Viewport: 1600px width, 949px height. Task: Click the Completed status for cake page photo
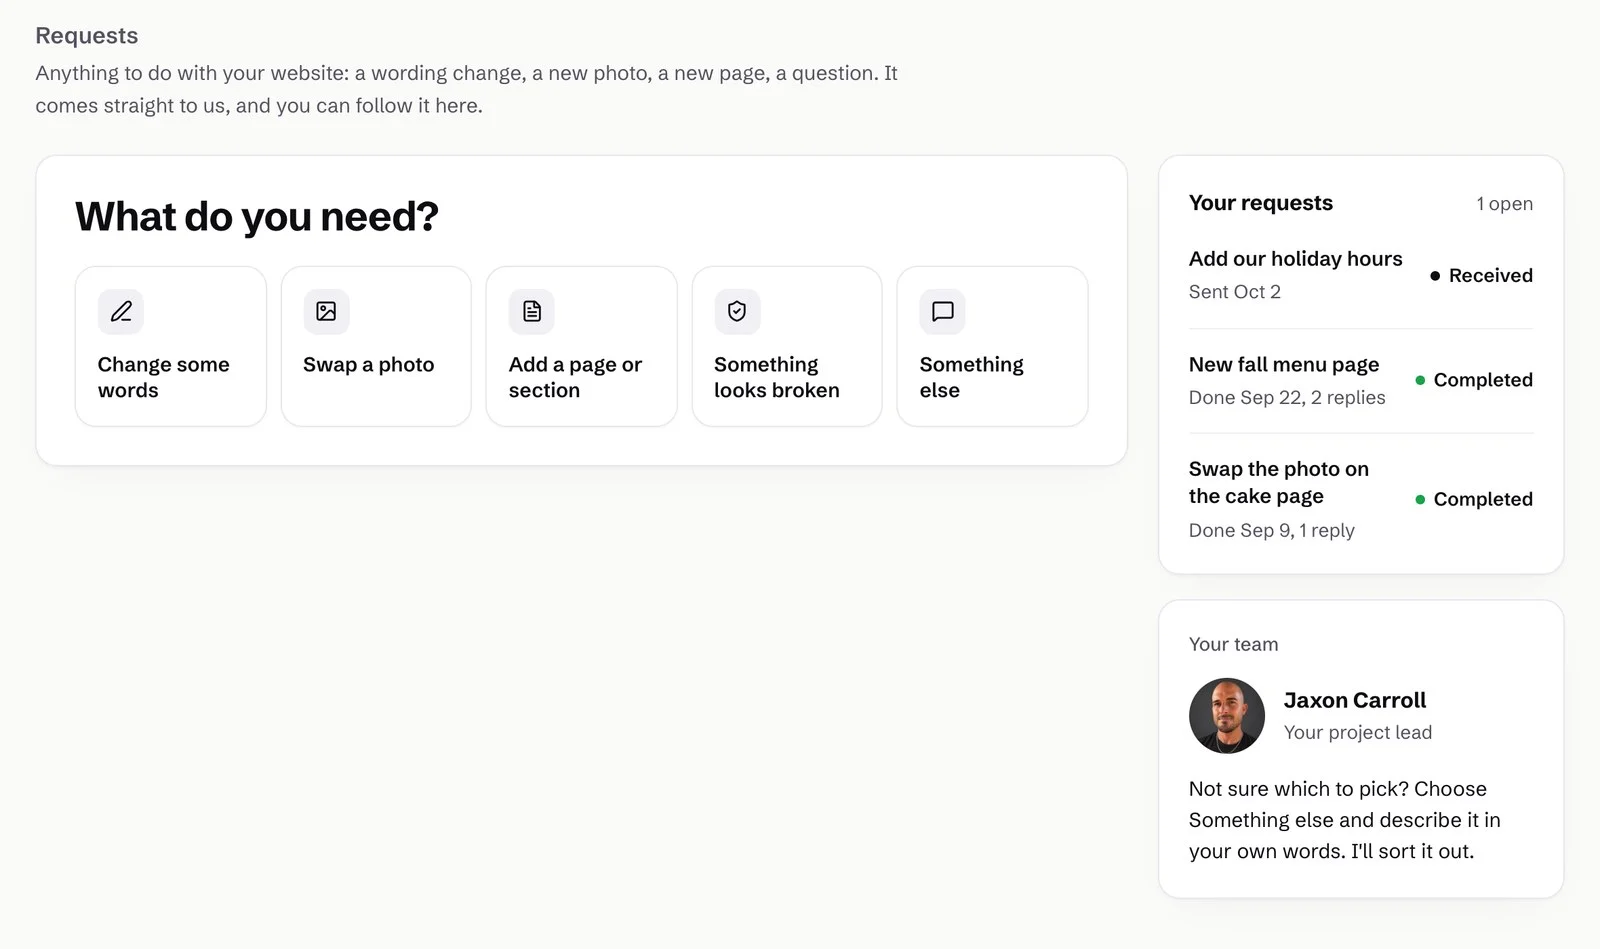(x=1474, y=499)
